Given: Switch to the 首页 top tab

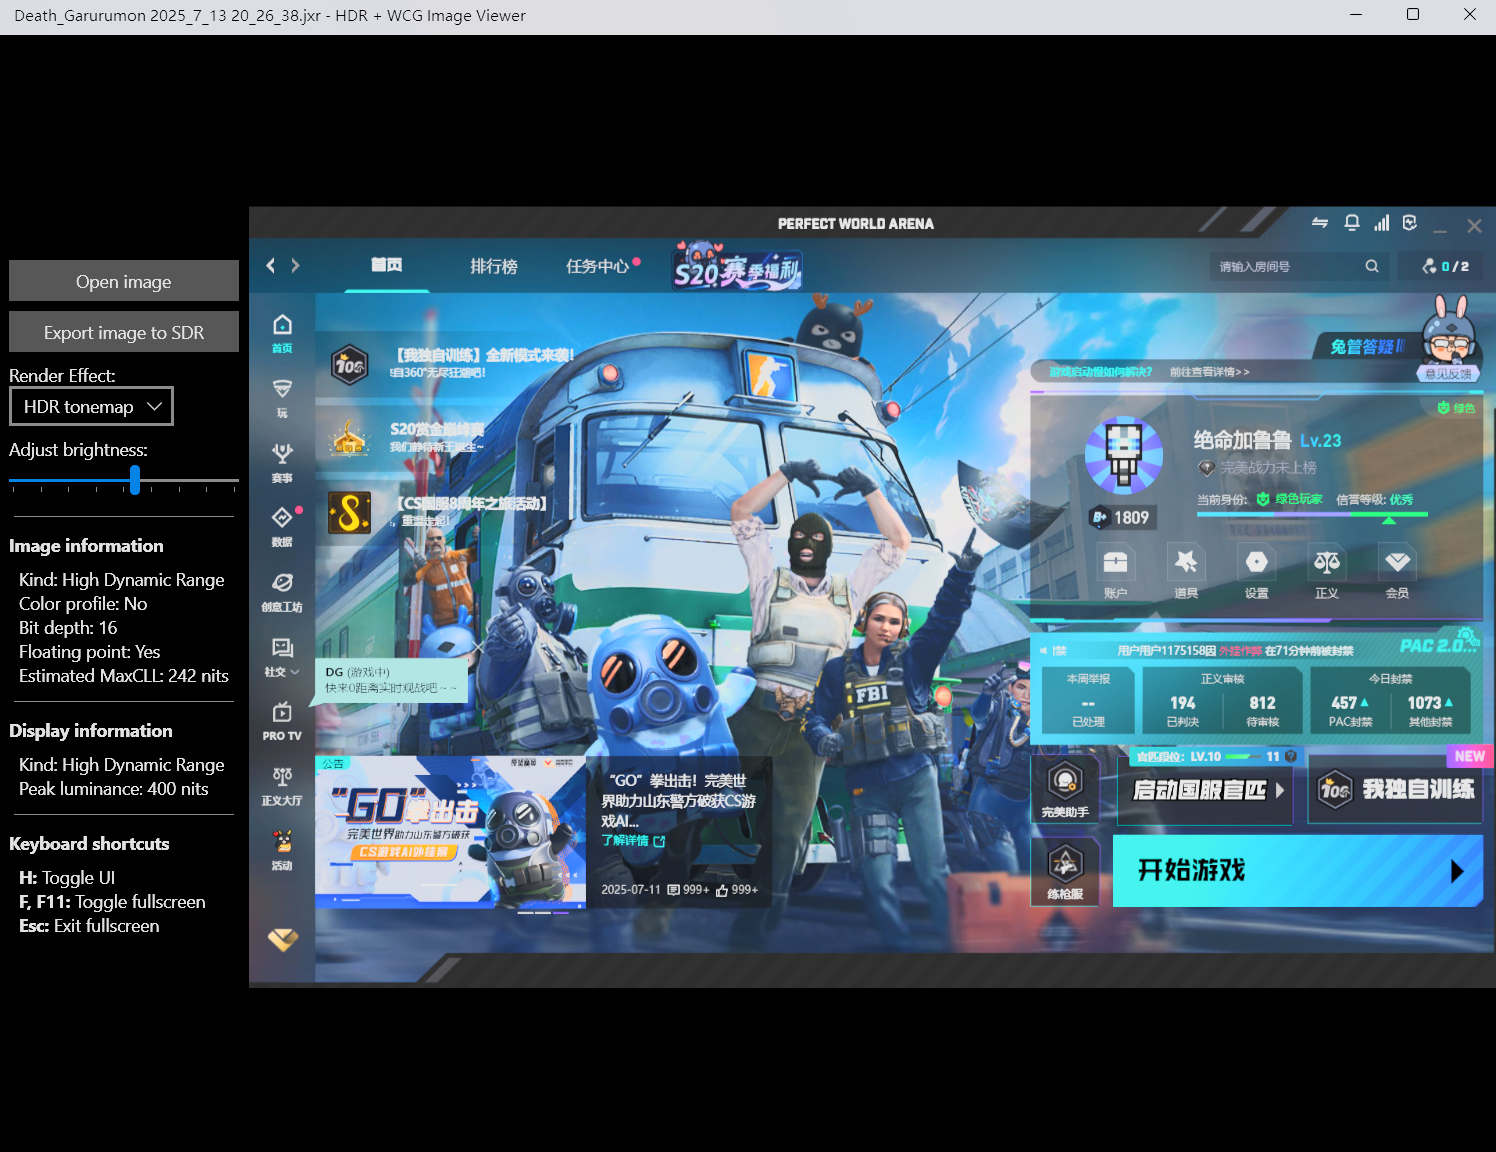Looking at the screenshot, I should 387,265.
